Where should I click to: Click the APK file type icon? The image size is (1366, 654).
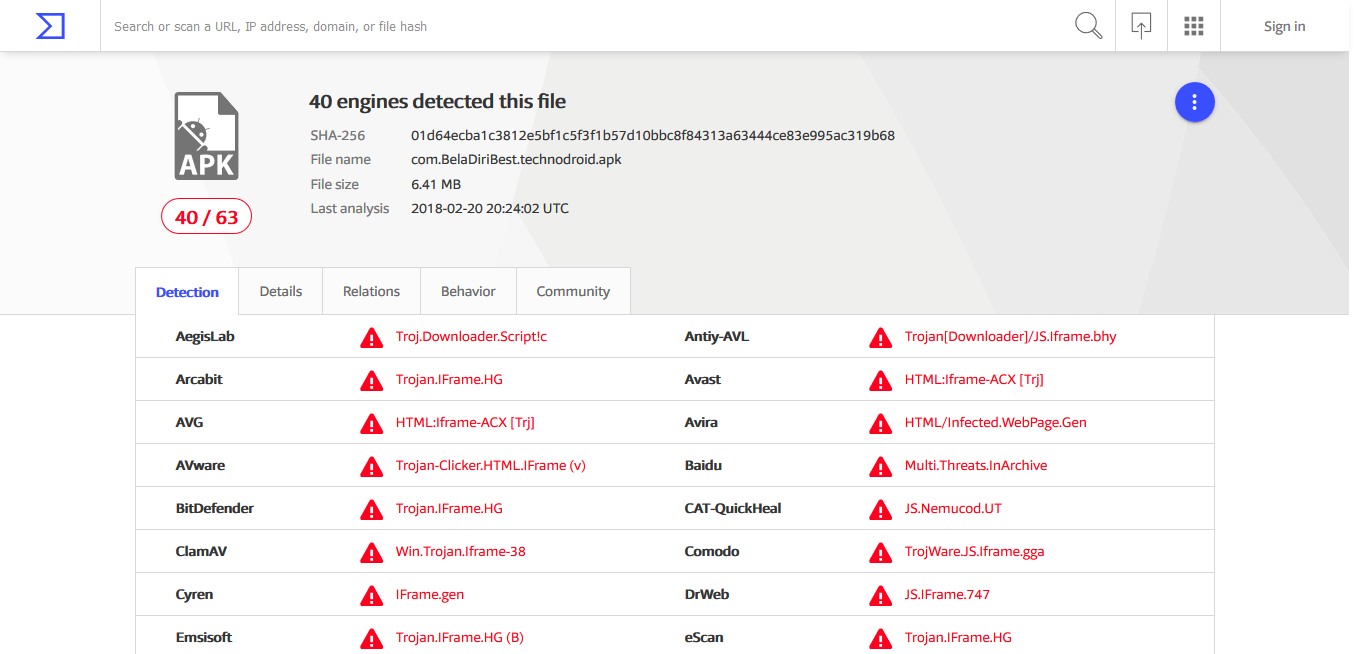206,136
